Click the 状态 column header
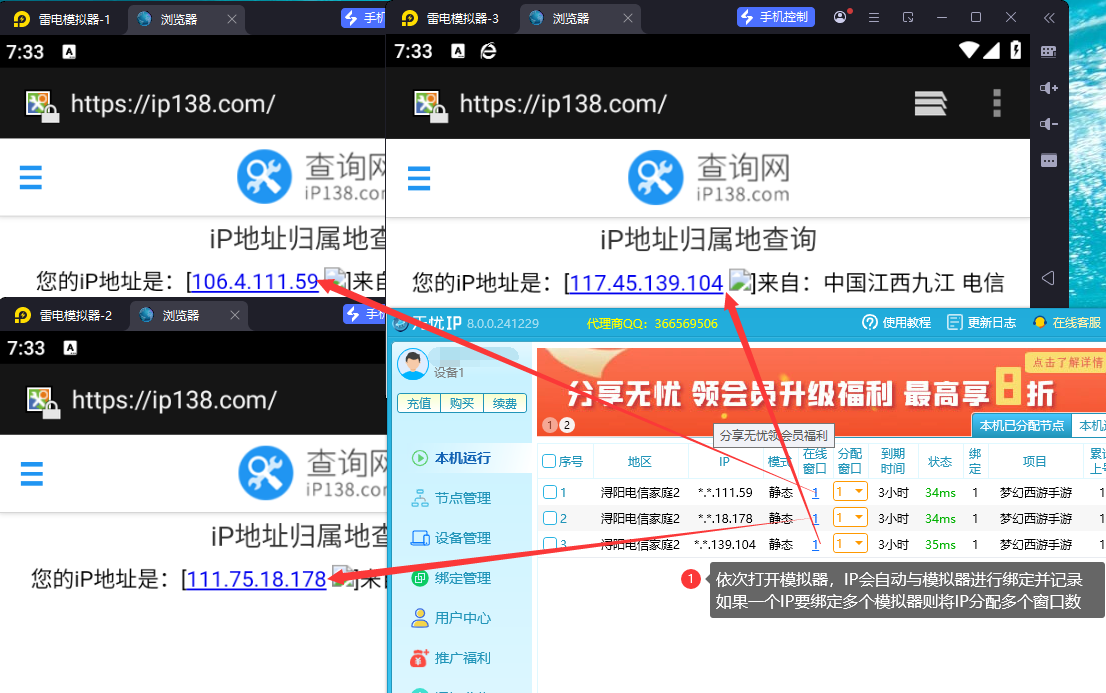This screenshot has width=1106, height=693. 940,462
